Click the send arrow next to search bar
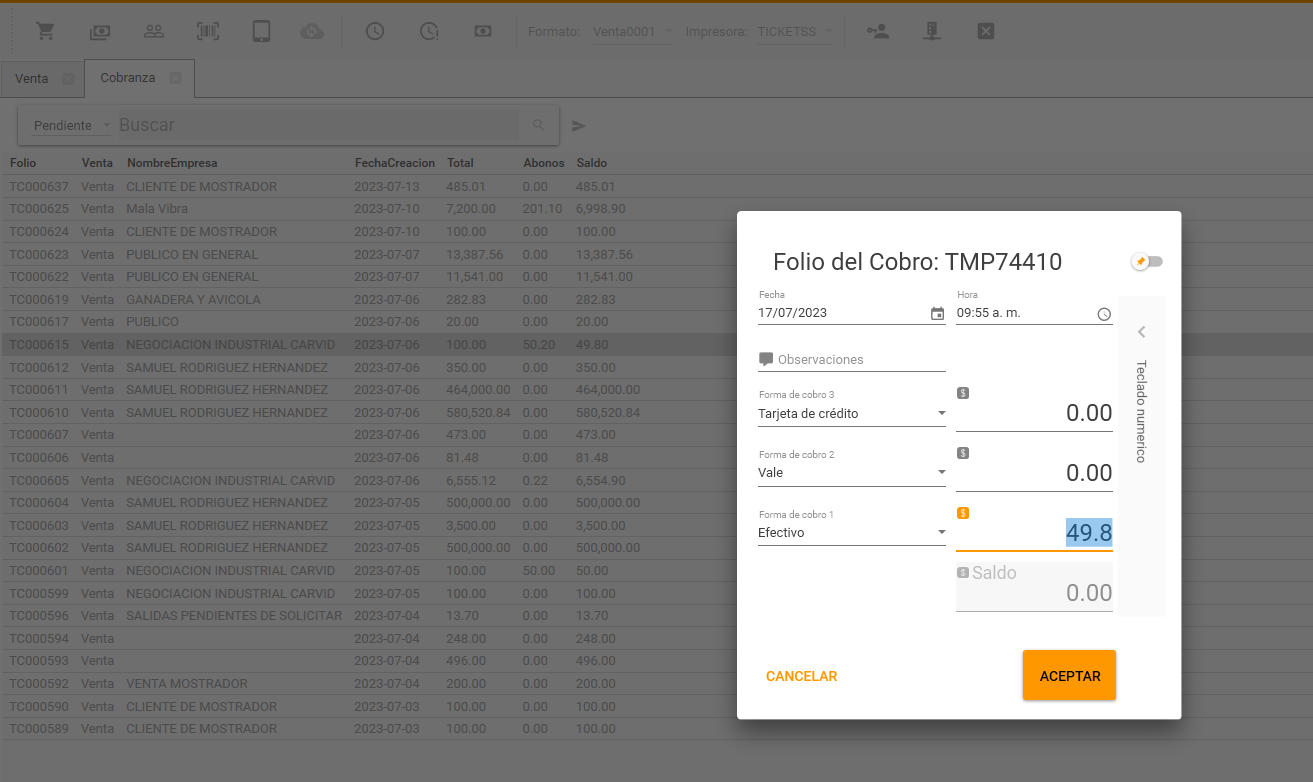Image resolution: width=1313 pixels, height=782 pixels. click(578, 126)
